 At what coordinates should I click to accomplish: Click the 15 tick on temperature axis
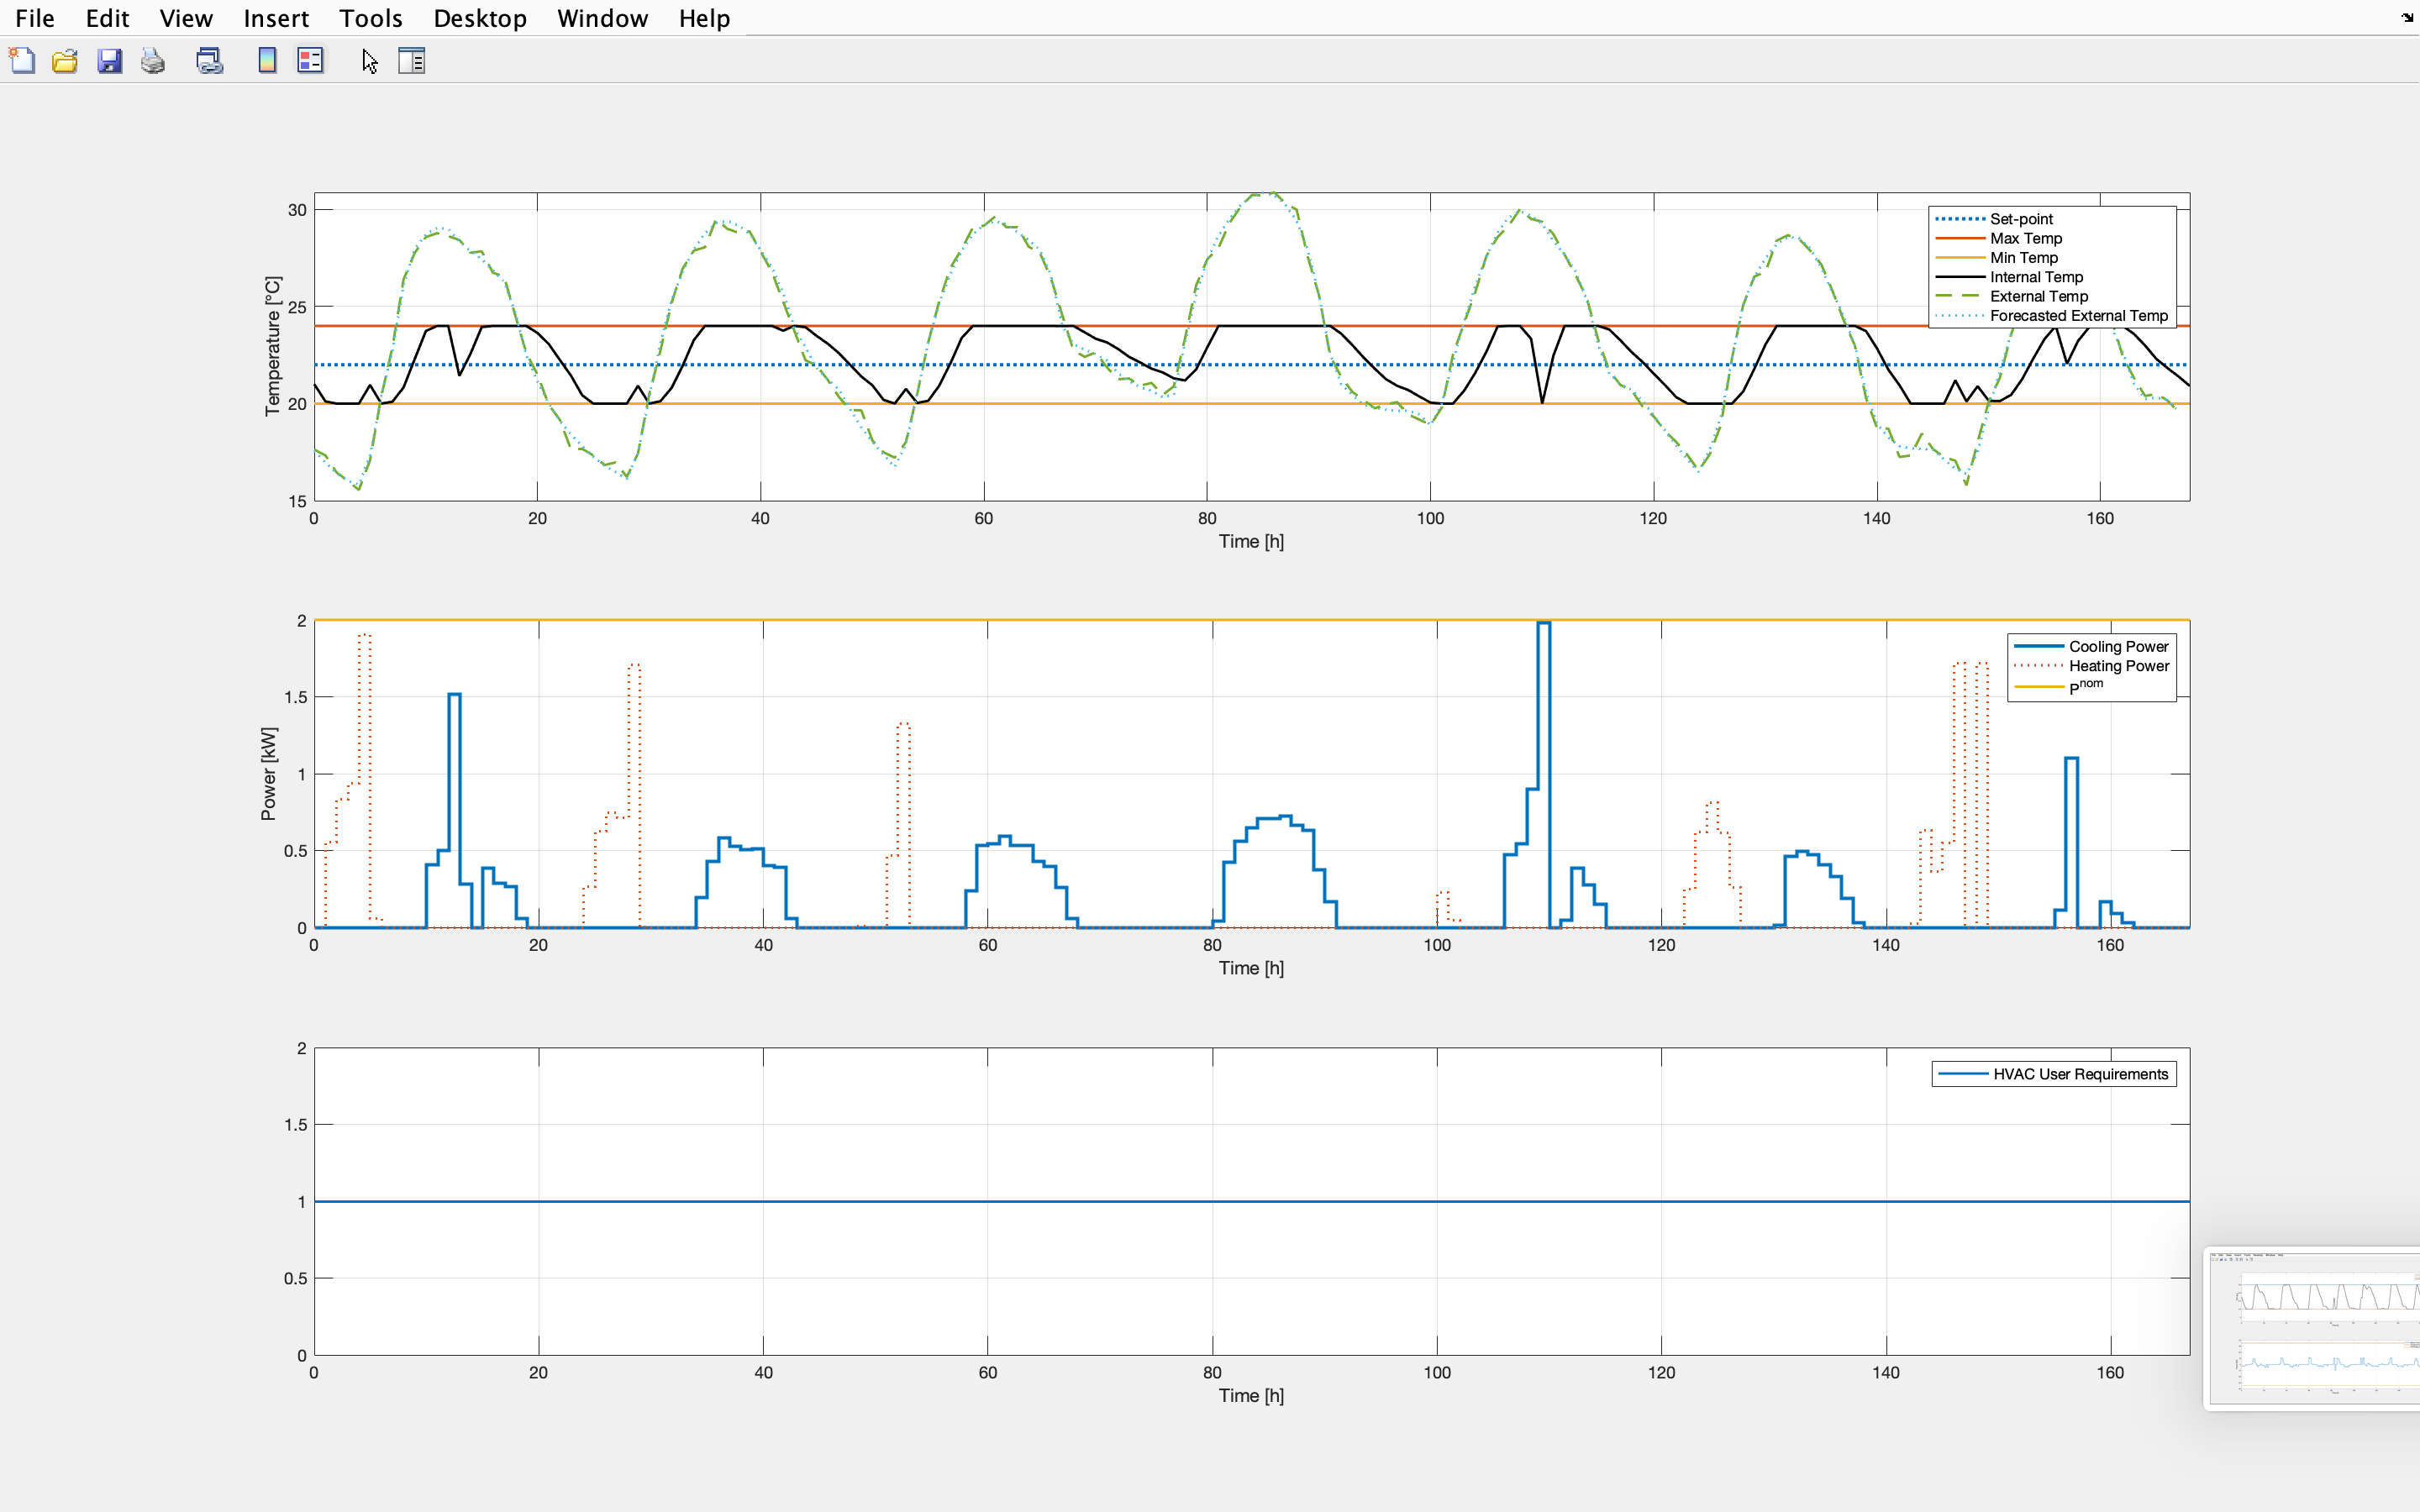coord(297,501)
